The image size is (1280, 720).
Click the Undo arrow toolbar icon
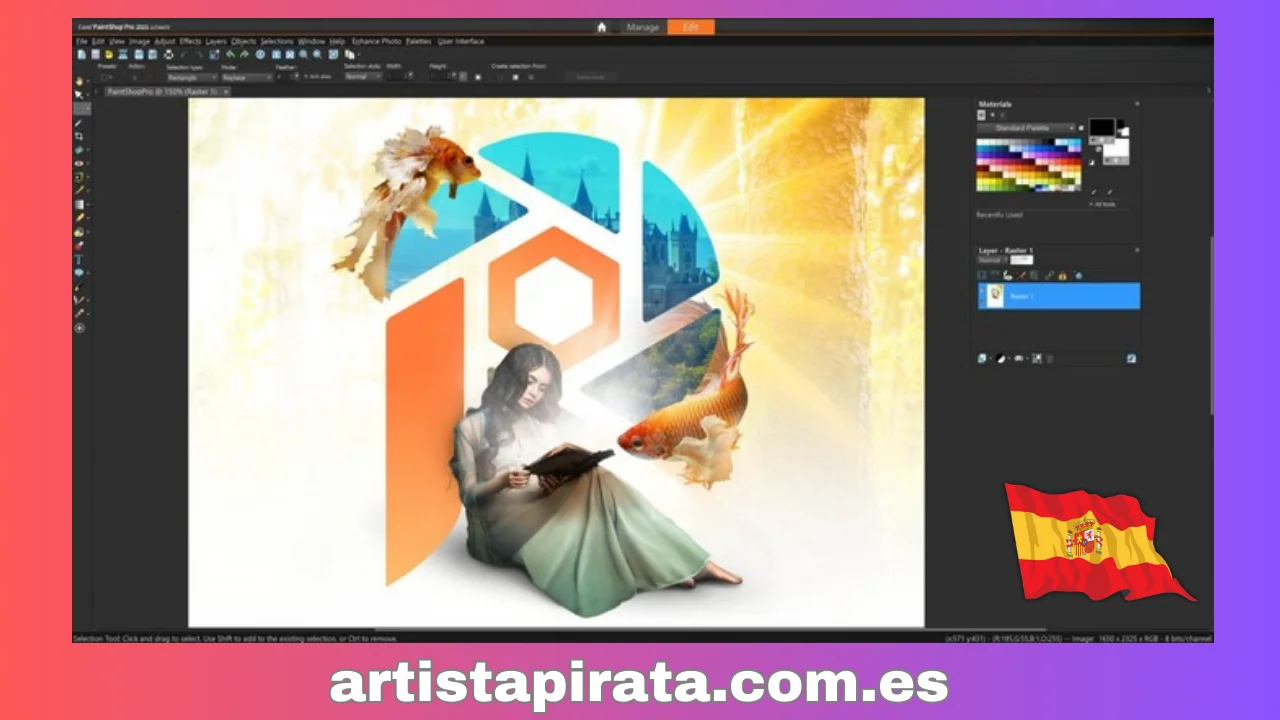pyautogui.click(x=231, y=55)
